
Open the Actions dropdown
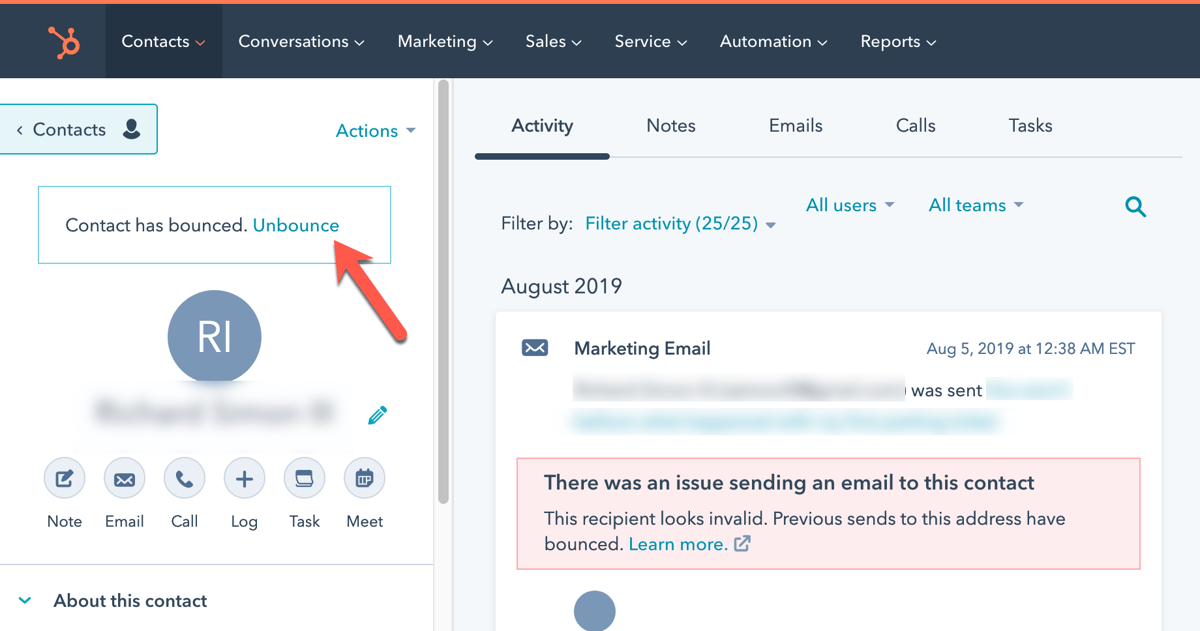[x=375, y=130]
